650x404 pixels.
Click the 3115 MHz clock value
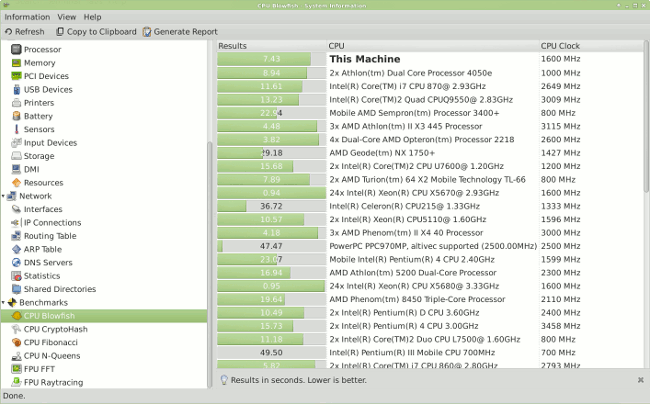560,126
